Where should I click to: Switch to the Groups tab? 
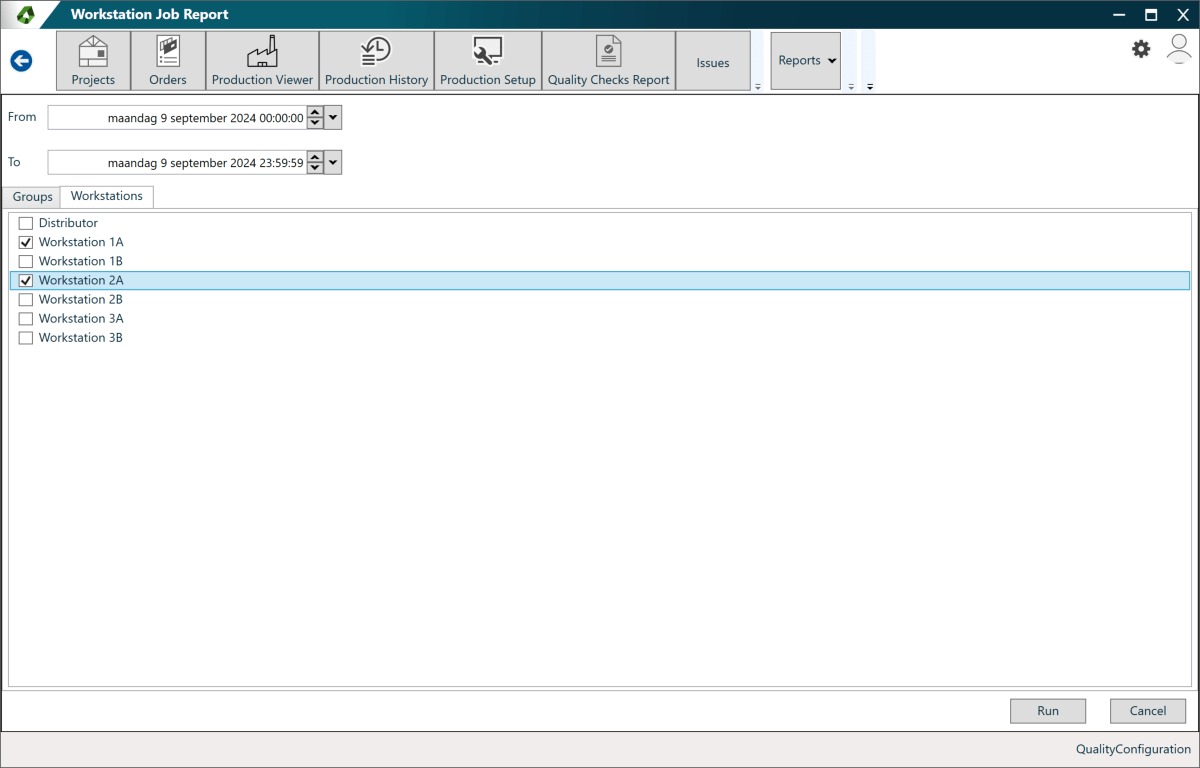(32, 197)
